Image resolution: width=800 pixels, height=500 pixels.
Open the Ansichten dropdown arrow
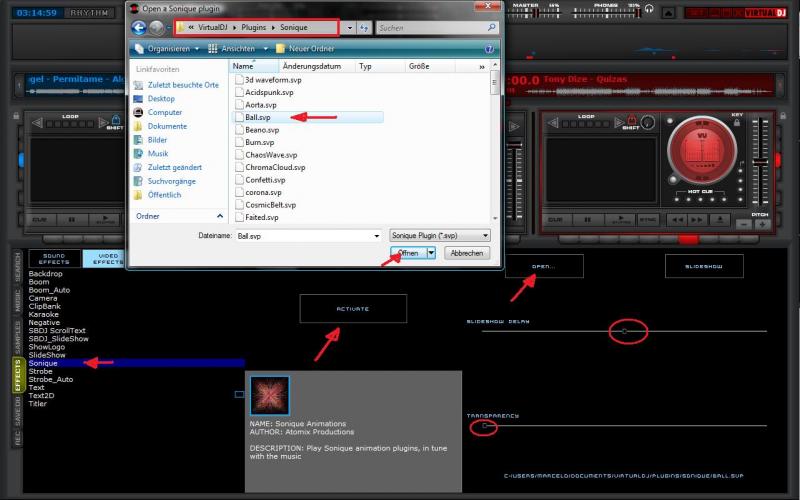(x=265, y=49)
